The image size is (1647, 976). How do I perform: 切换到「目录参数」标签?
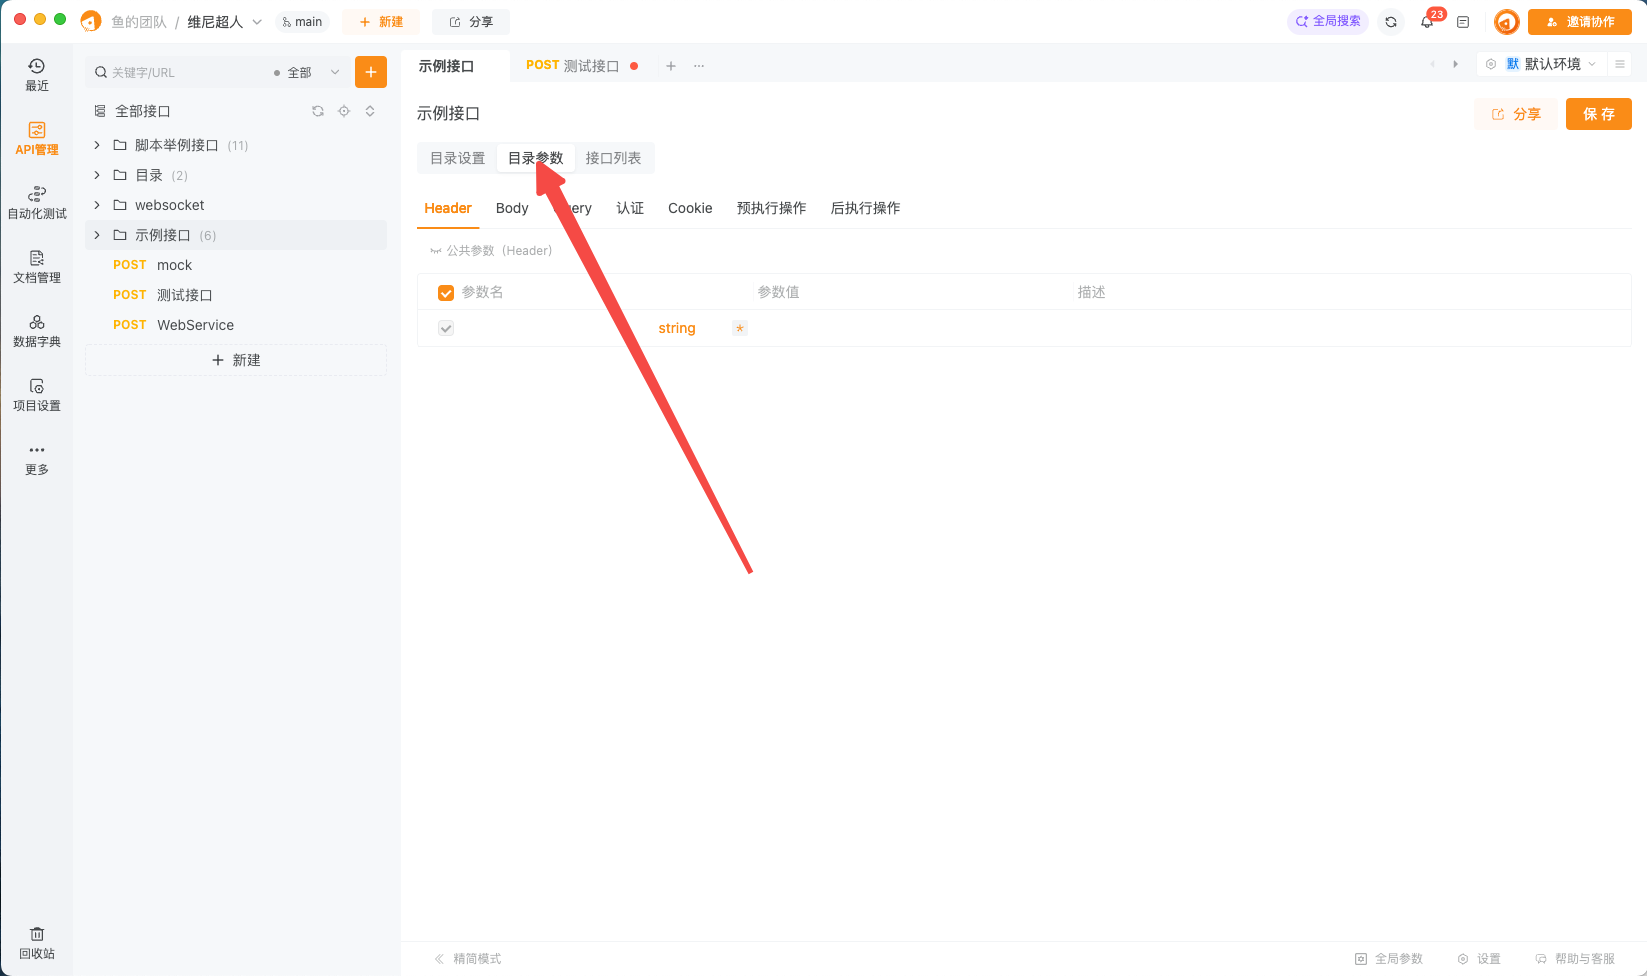pos(535,157)
